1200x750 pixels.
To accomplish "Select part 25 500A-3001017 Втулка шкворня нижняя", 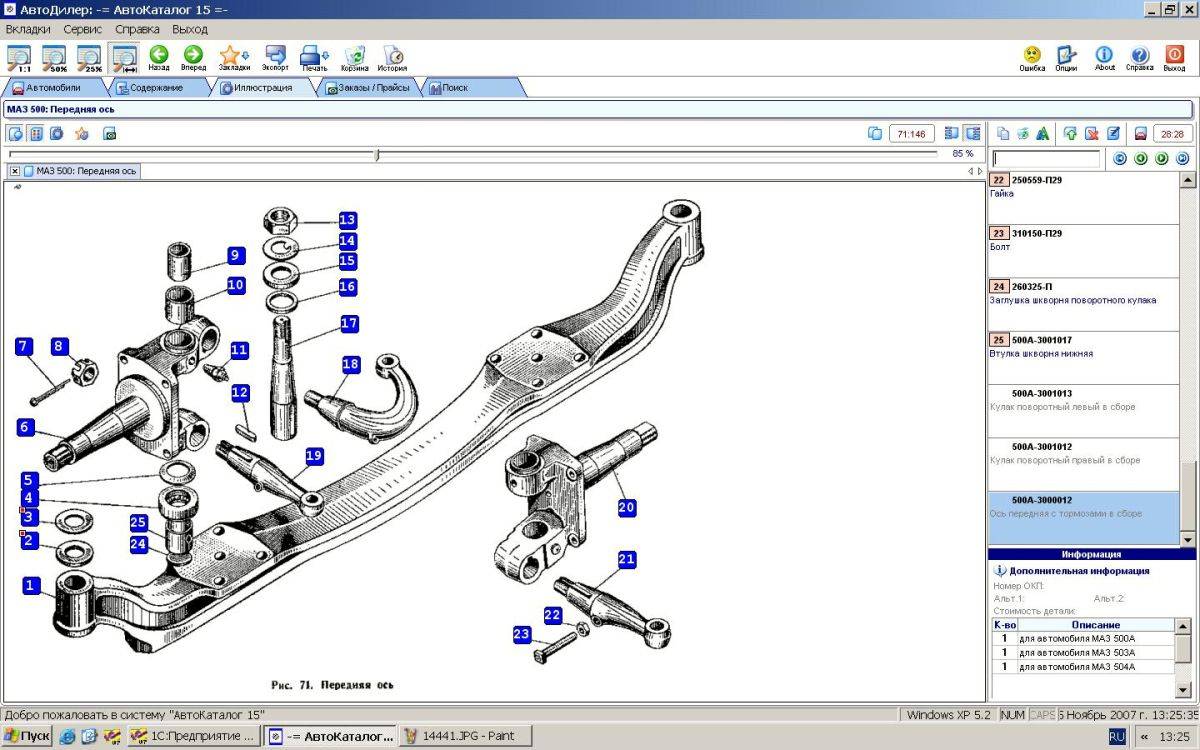I will pos(1084,358).
